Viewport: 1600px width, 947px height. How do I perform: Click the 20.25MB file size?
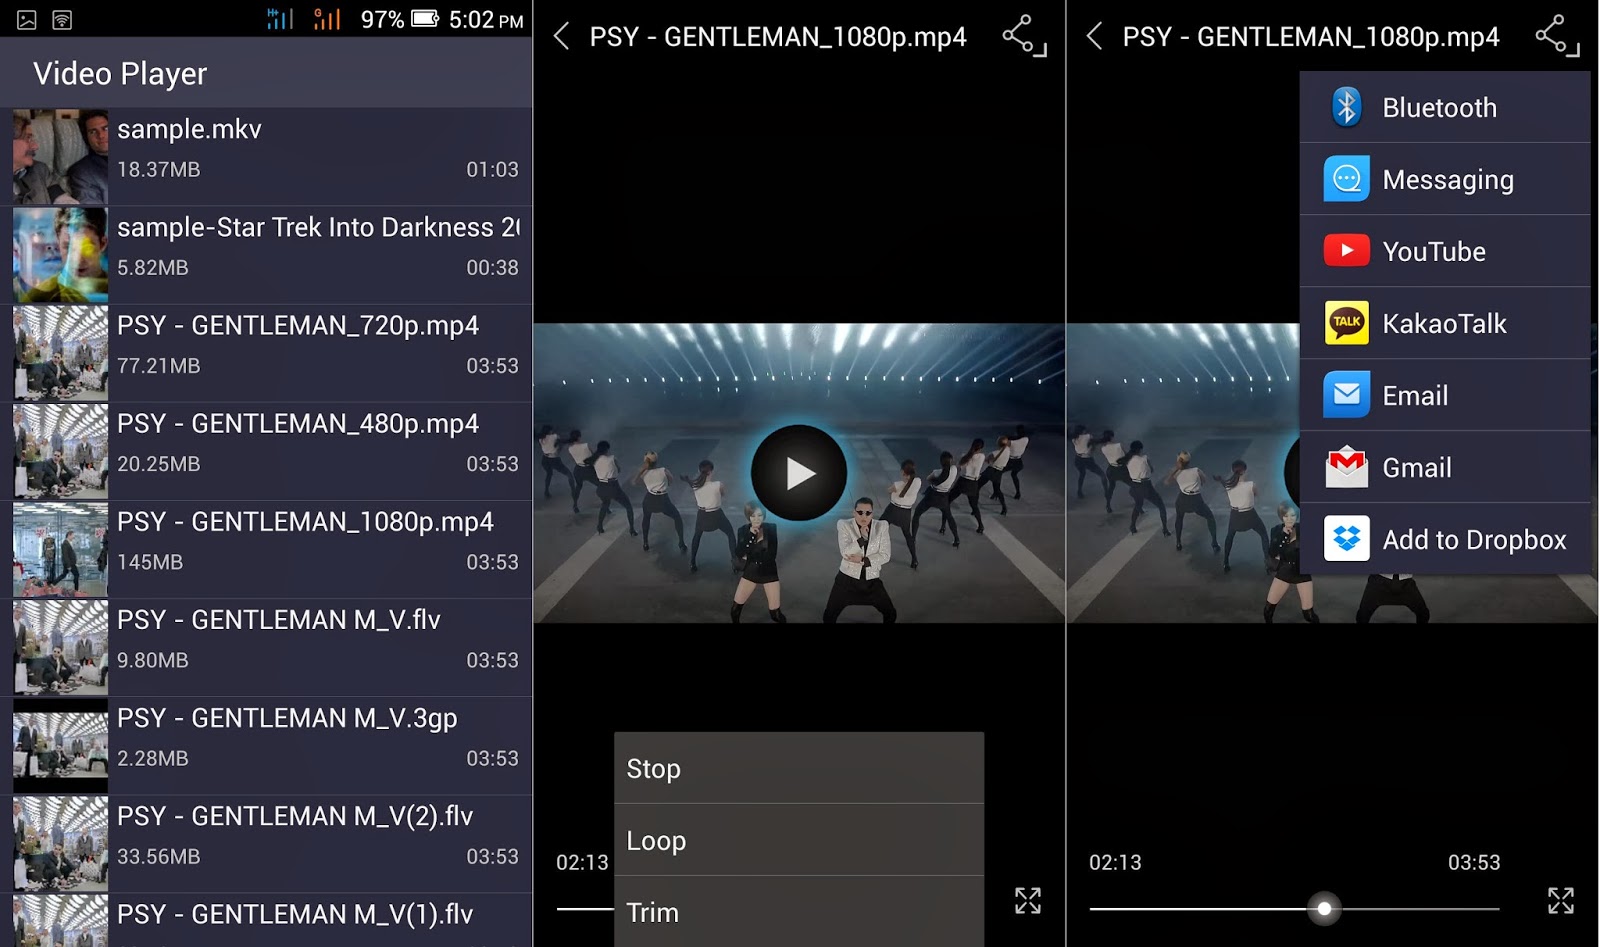[x=159, y=463]
